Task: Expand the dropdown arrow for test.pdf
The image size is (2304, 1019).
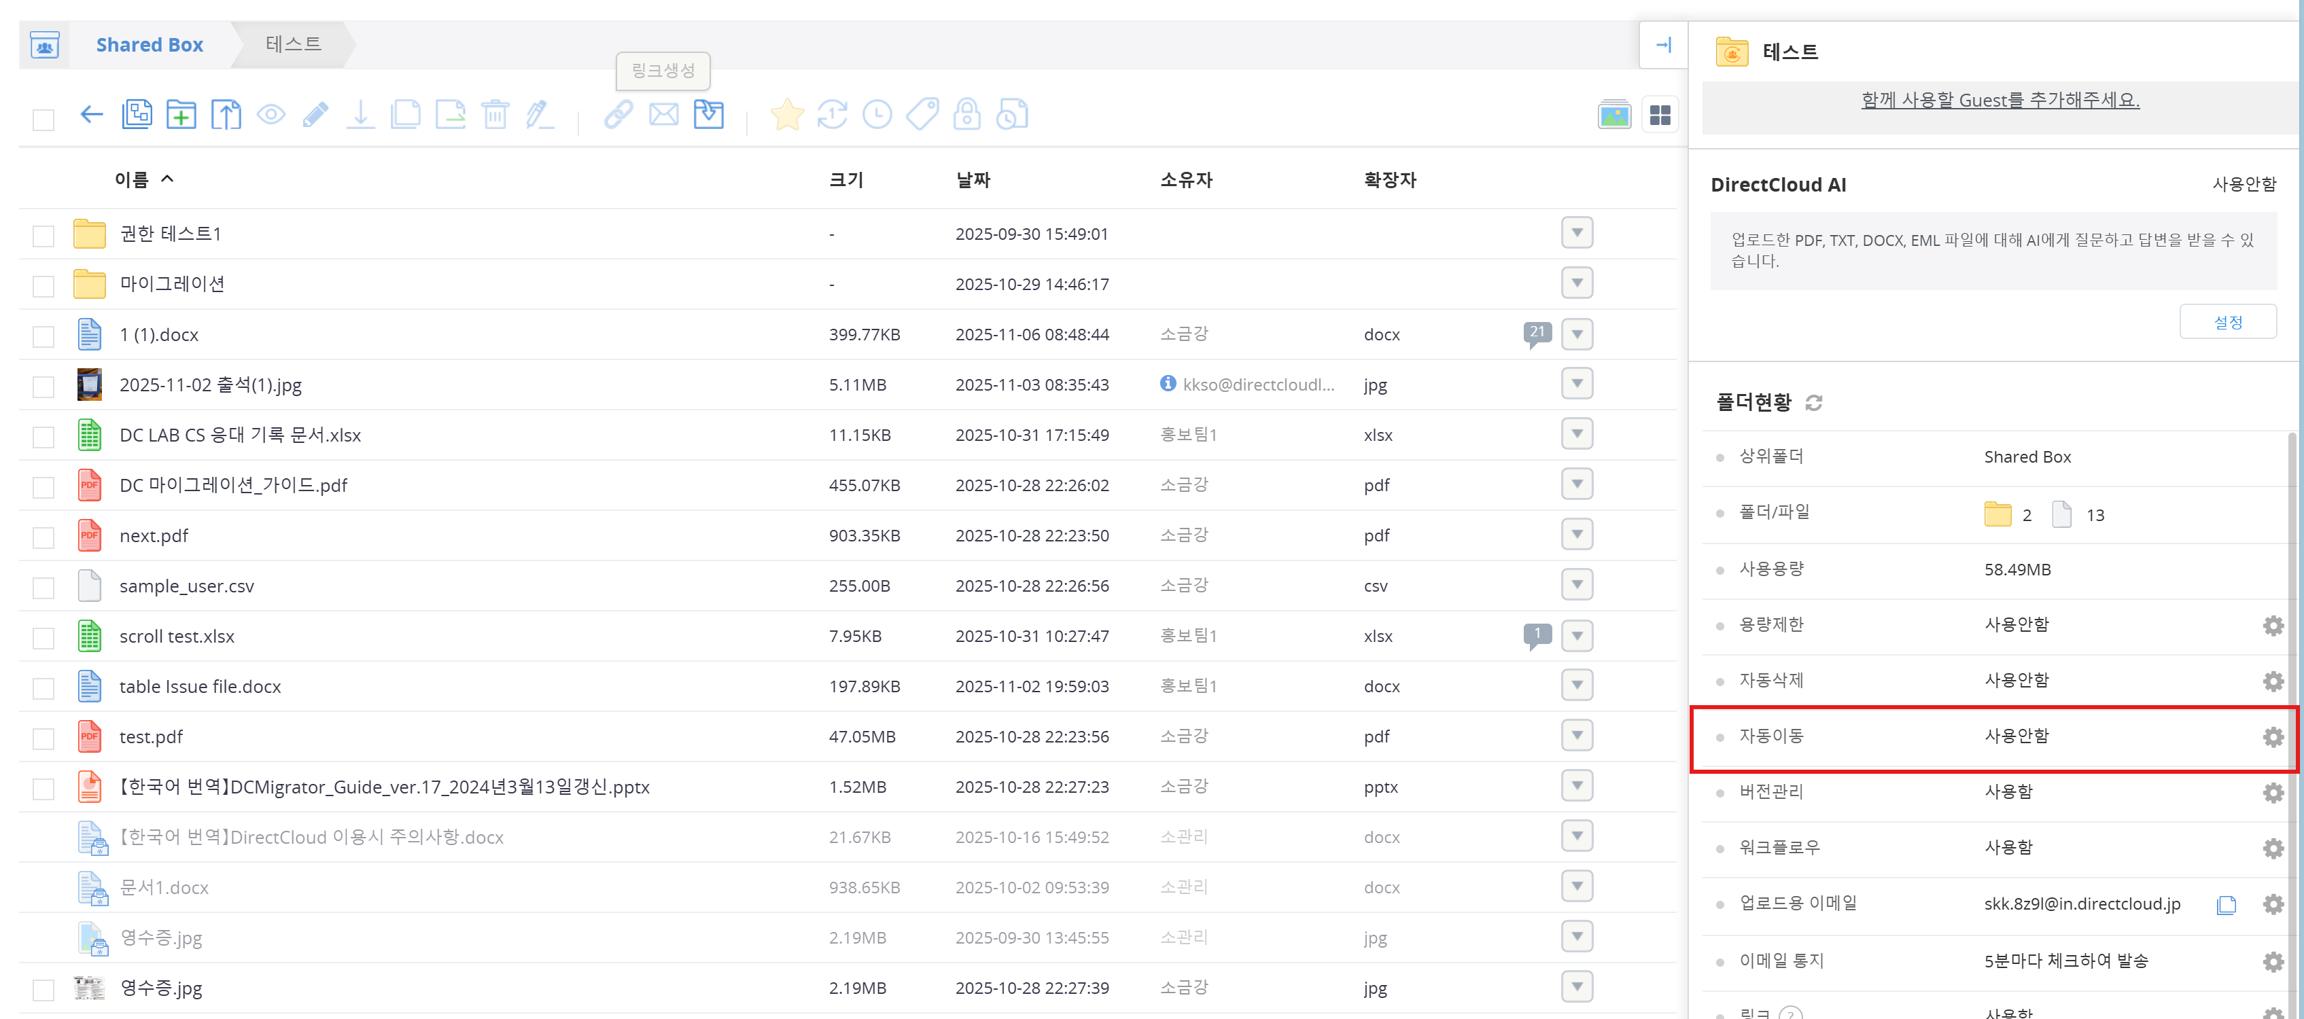Action: 1577,736
